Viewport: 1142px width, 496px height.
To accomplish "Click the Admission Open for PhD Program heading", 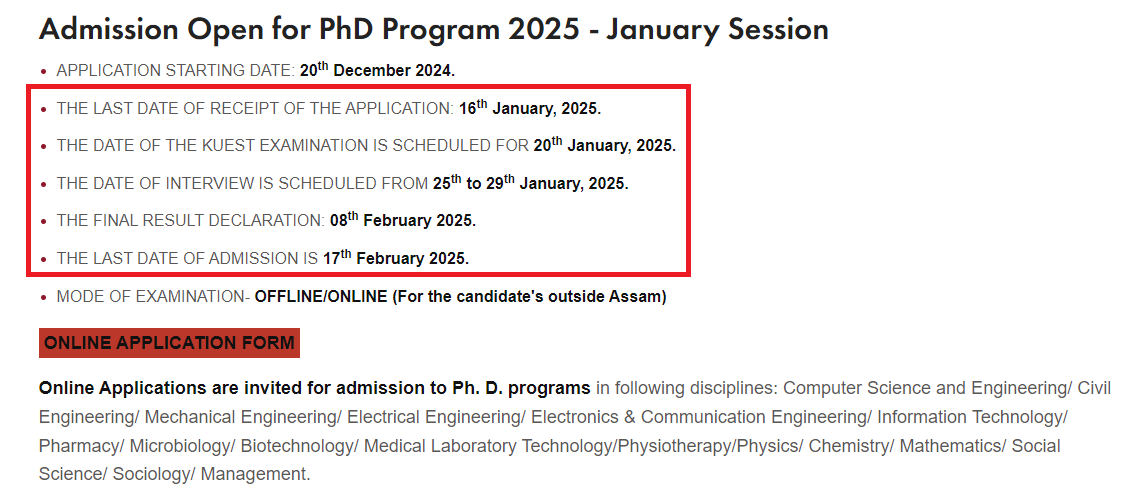I will (x=433, y=30).
